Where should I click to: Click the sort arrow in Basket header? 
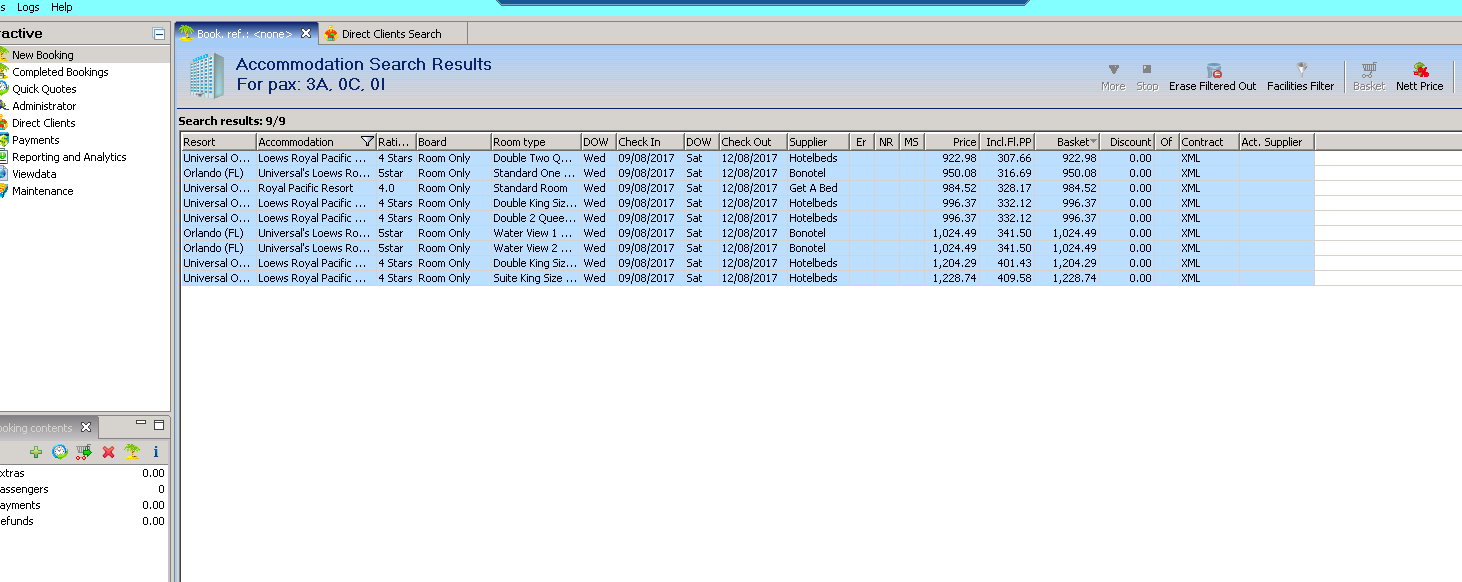click(1094, 142)
